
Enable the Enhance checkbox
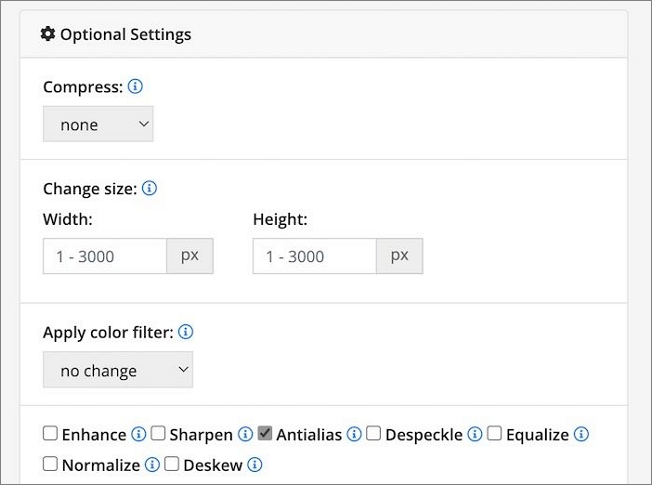point(50,434)
